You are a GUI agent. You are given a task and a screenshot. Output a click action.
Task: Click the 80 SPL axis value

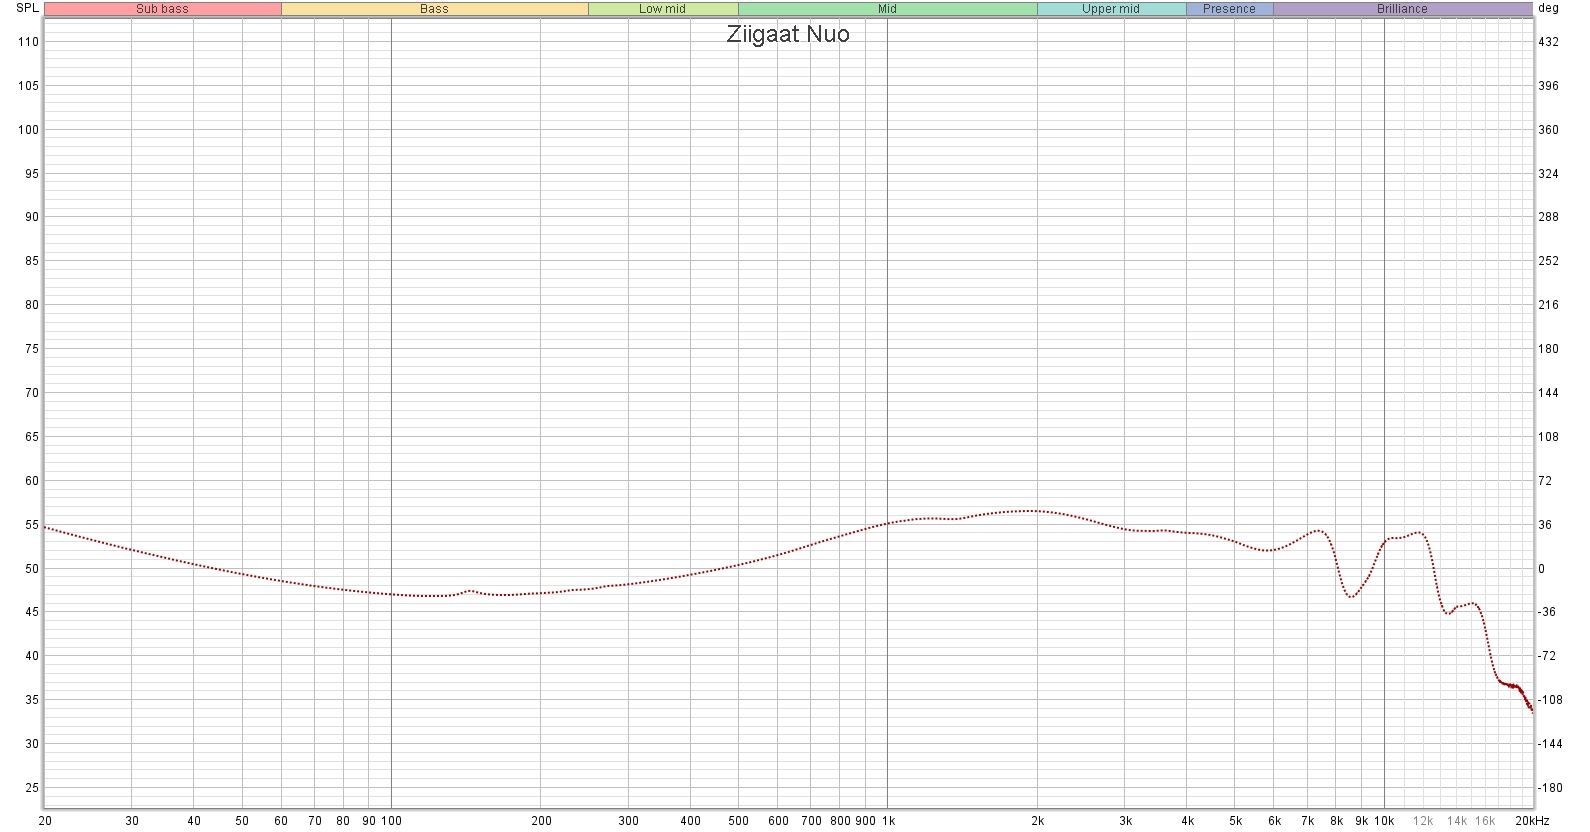(x=32, y=305)
